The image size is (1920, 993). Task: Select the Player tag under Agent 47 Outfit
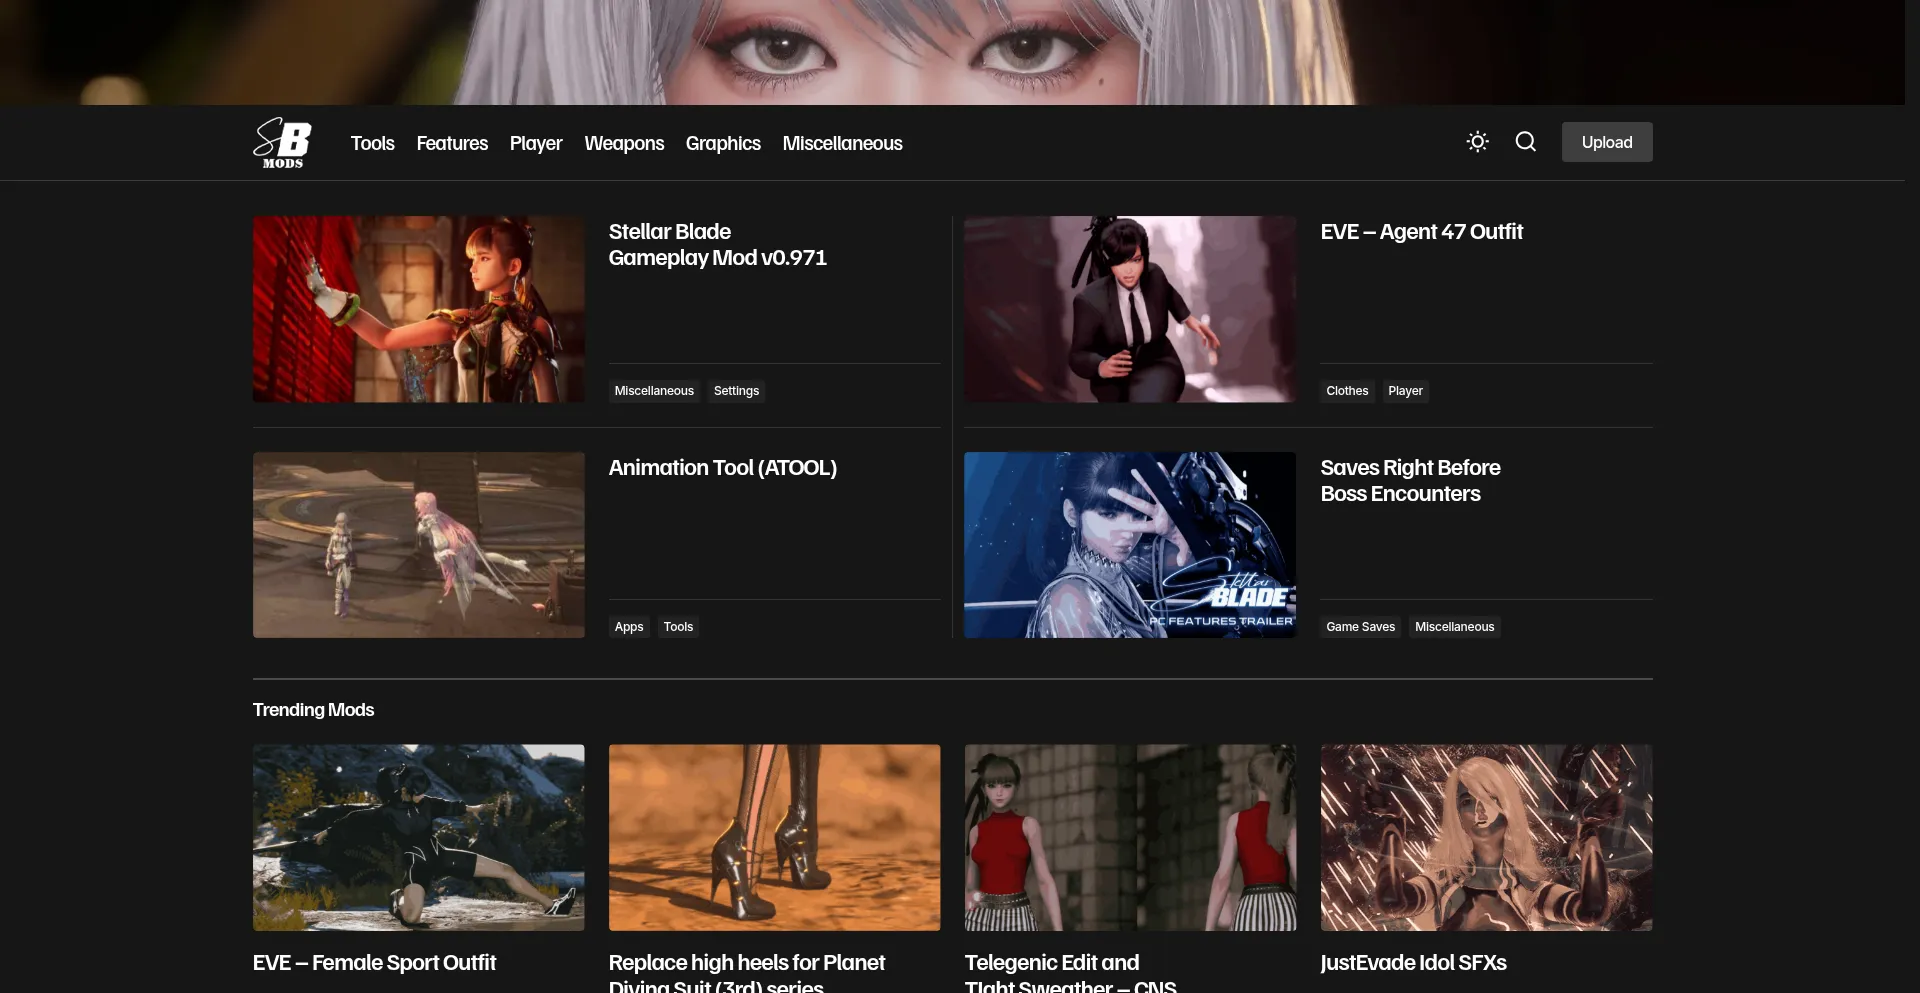(x=1405, y=391)
